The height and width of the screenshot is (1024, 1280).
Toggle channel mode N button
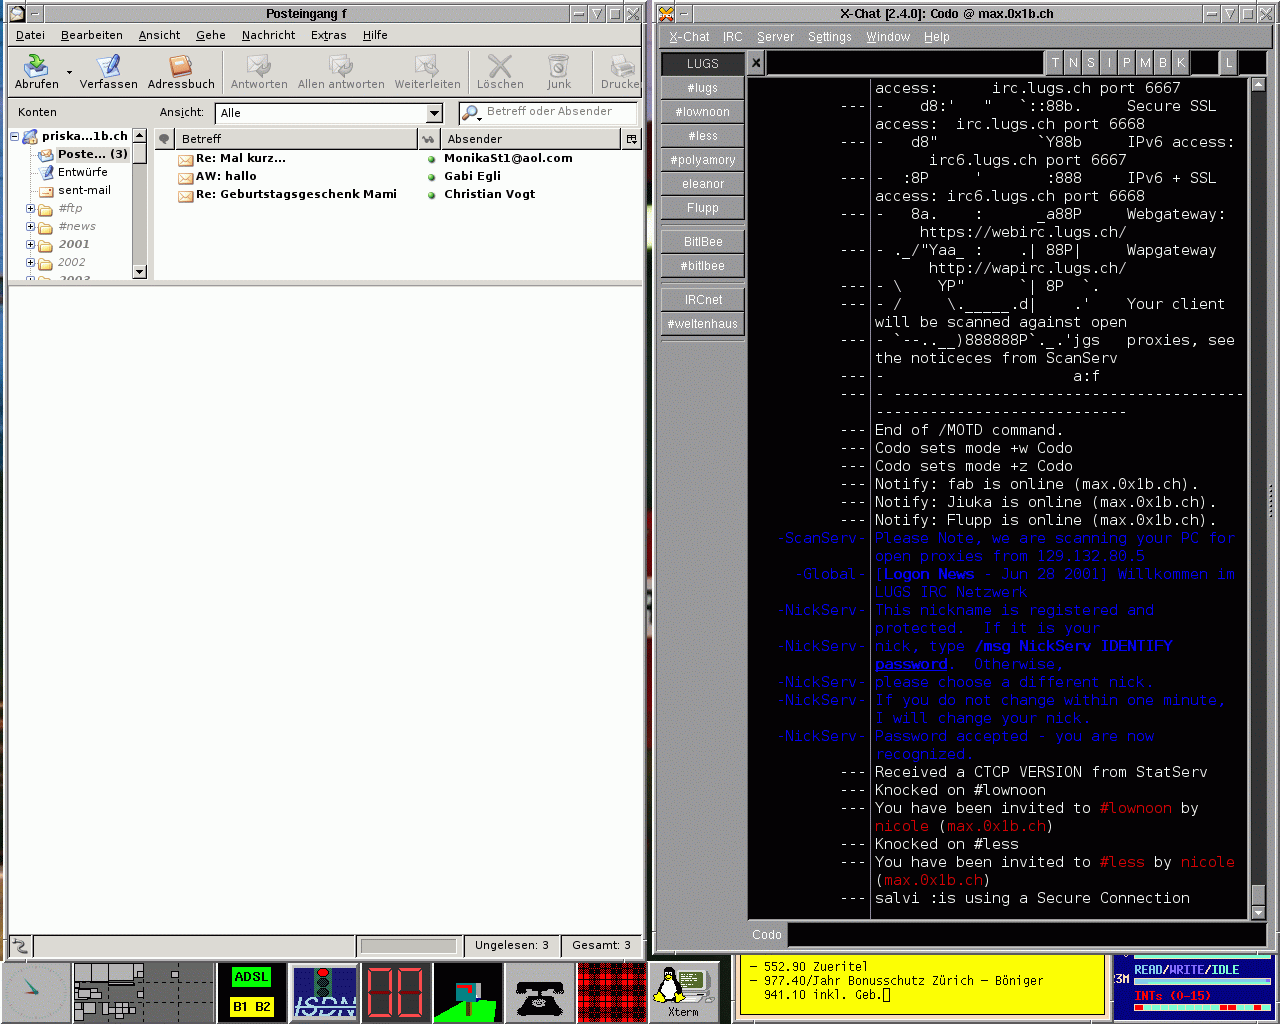pyautogui.click(x=1073, y=63)
